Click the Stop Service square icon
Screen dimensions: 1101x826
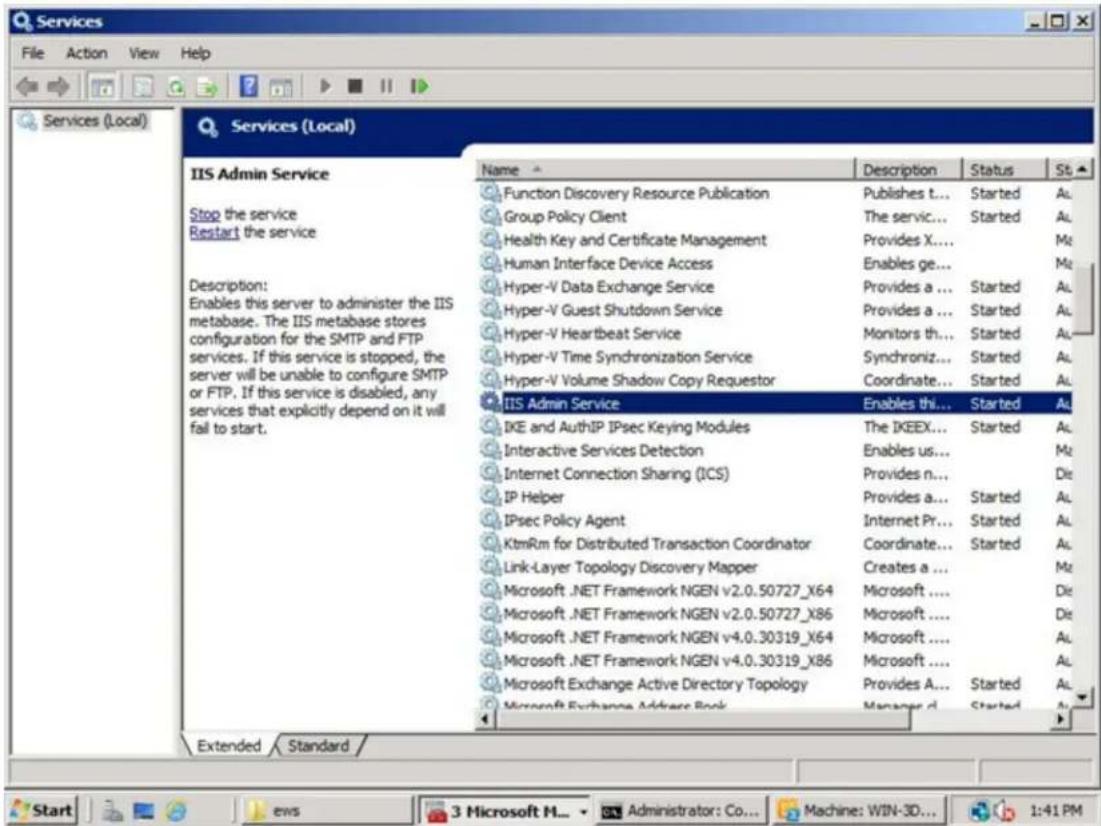355,86
